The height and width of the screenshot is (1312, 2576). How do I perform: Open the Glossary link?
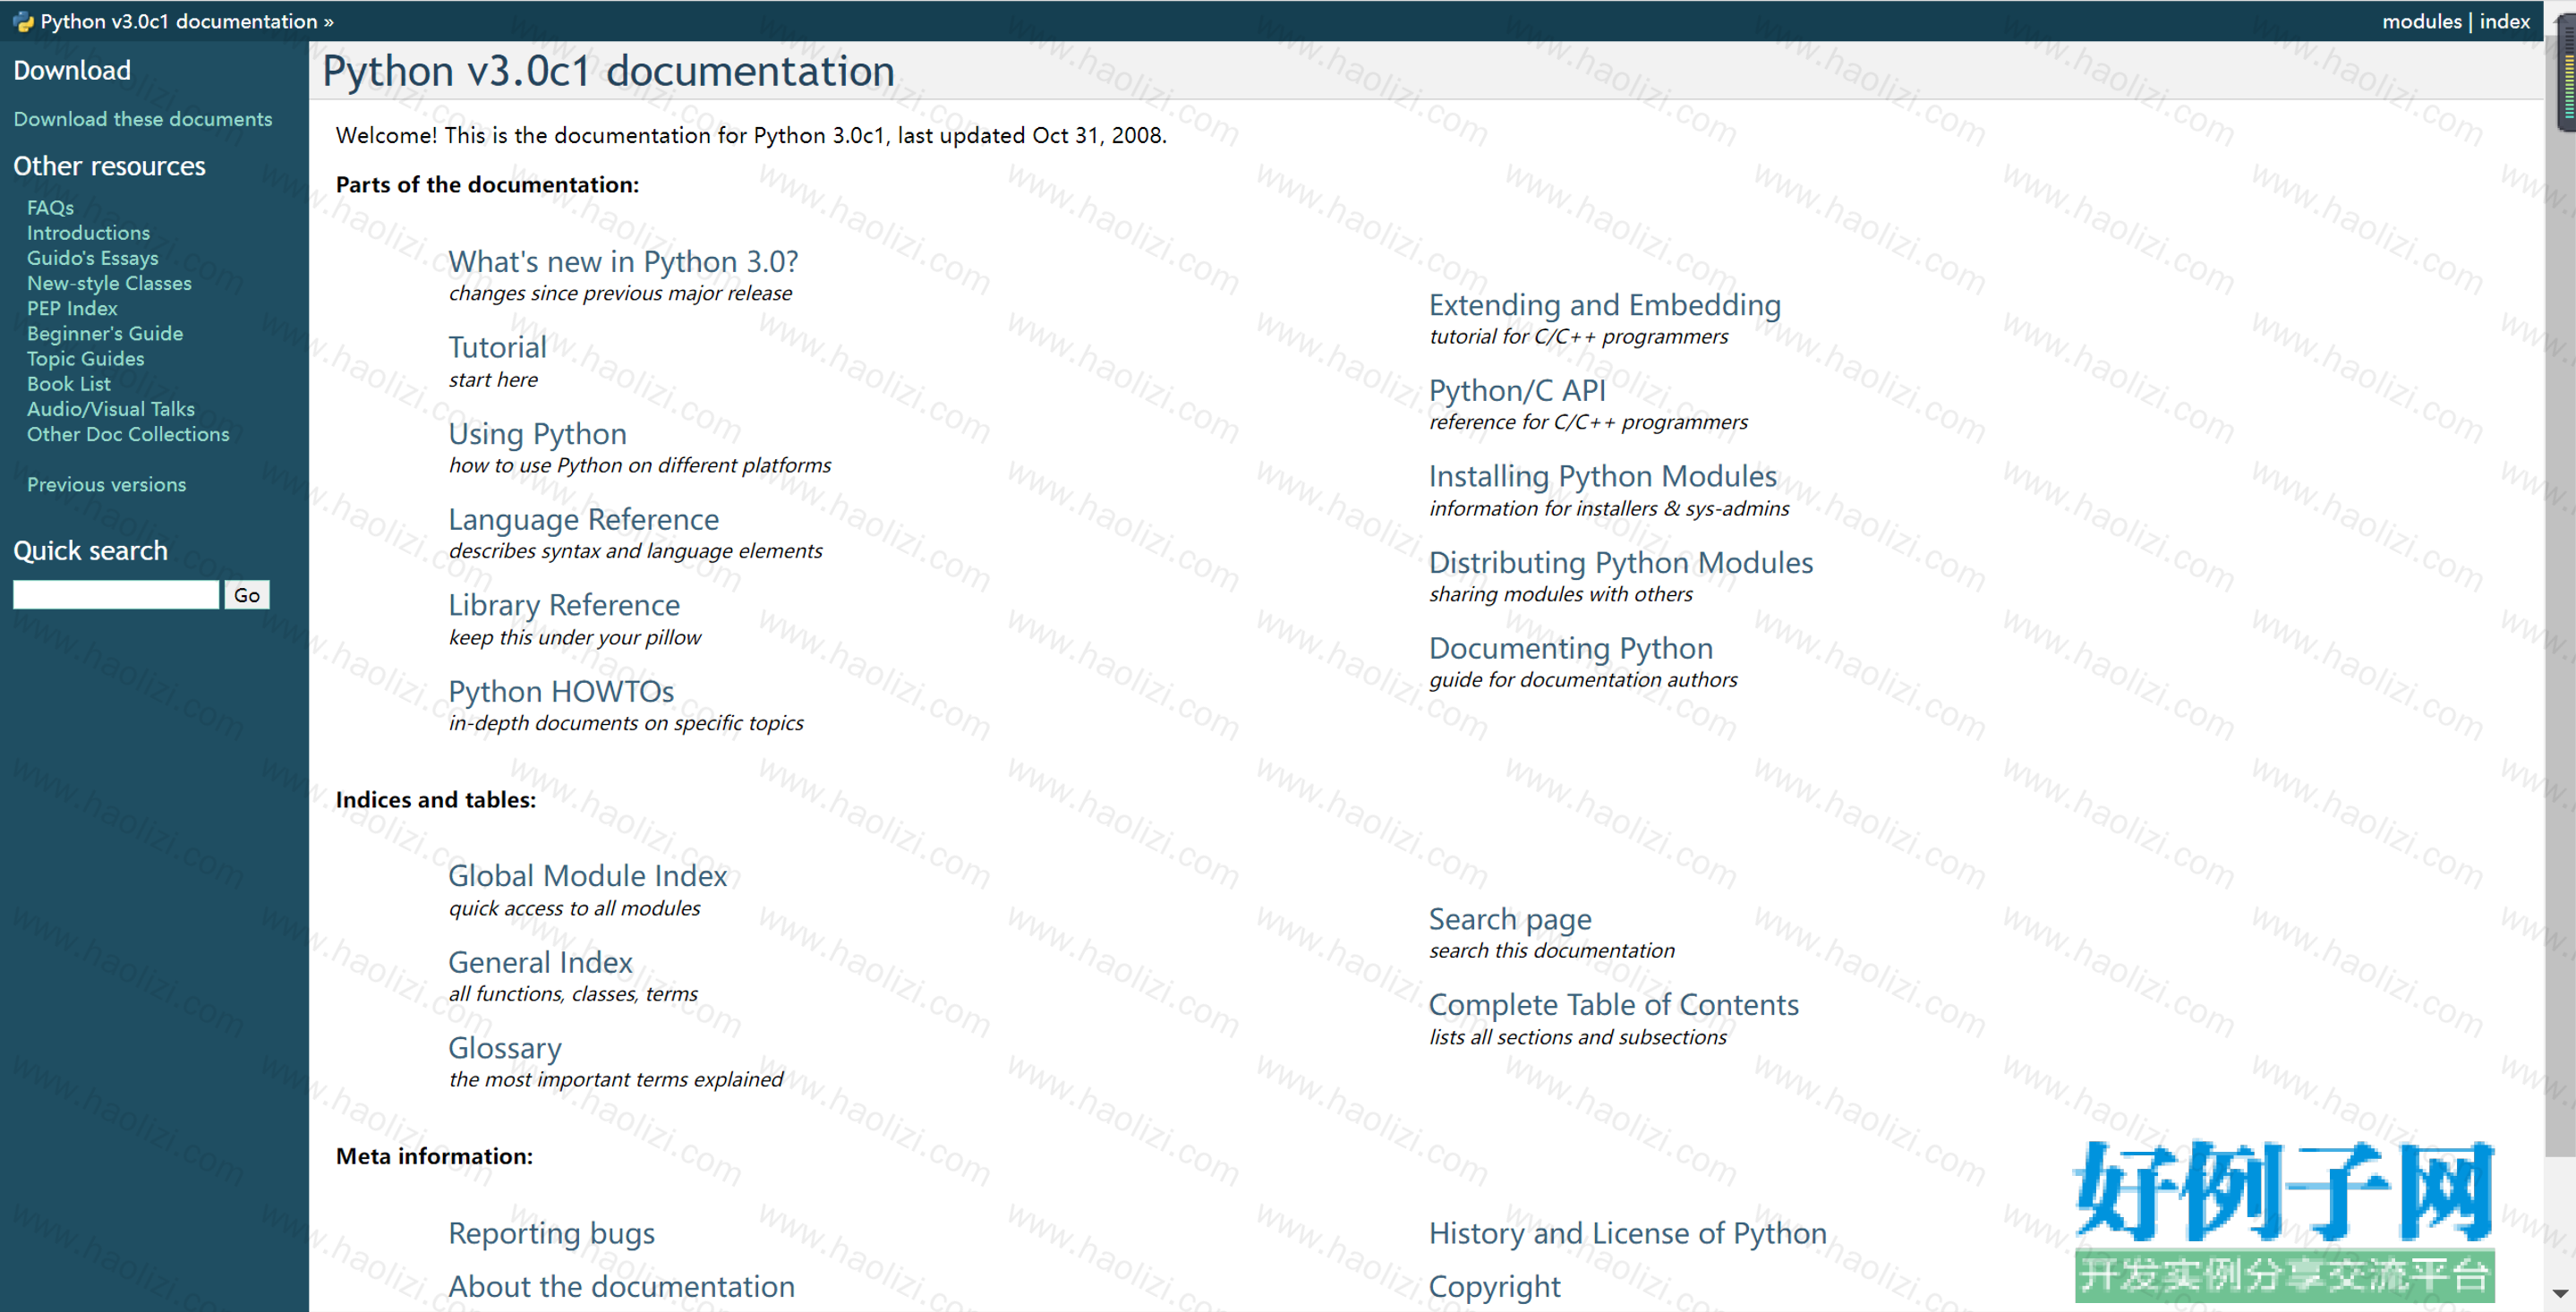click(x=505, y=1048)
